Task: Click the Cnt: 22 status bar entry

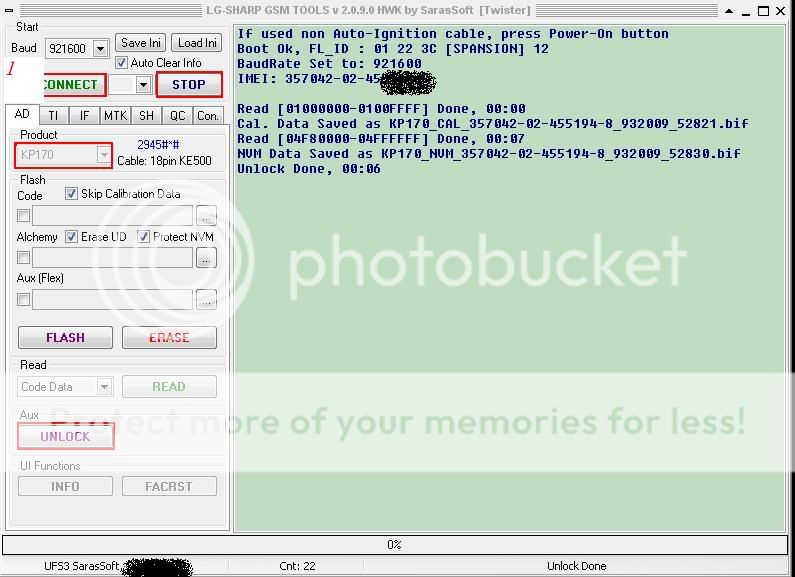Action: [x=297, y=566]
